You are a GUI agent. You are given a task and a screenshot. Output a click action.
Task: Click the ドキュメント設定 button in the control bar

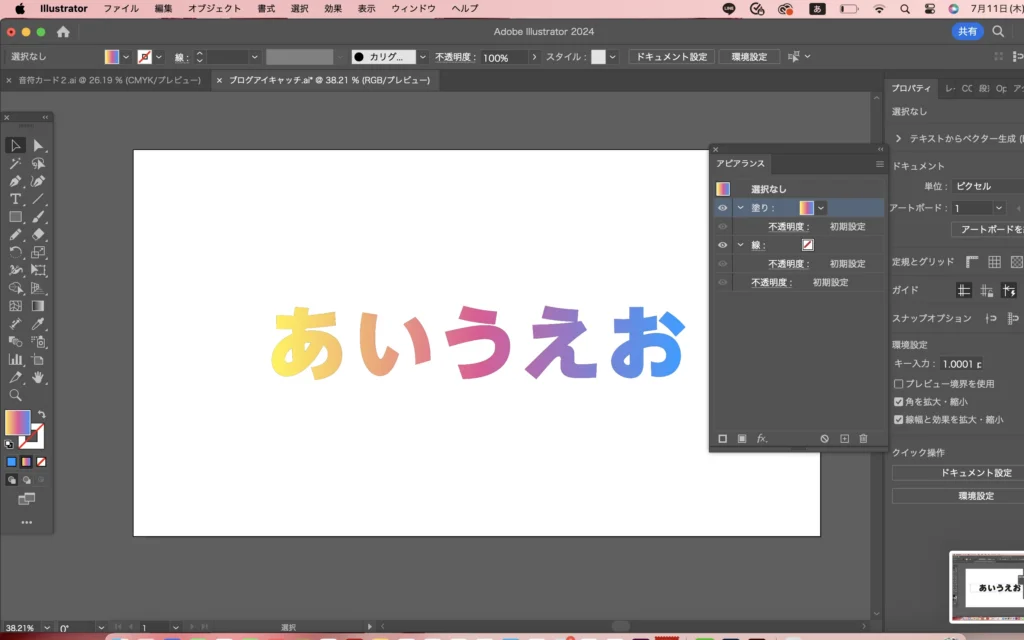point(670,57)
